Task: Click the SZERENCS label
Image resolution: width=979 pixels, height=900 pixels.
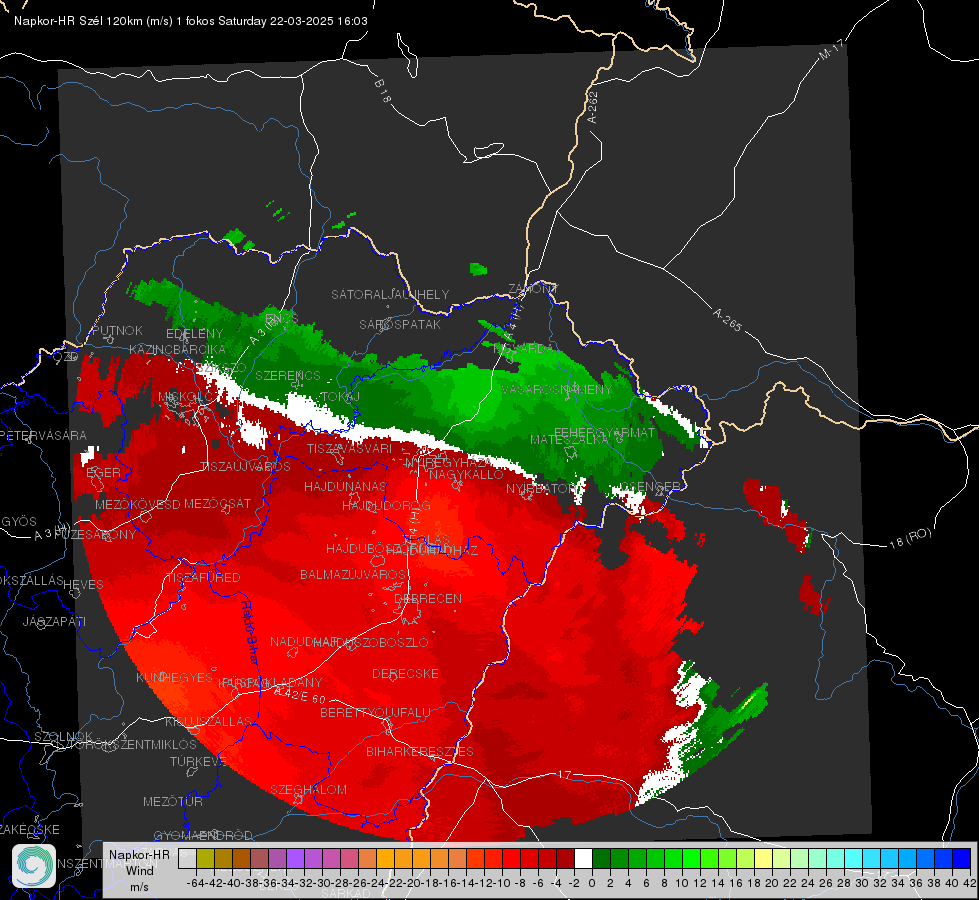Action: pyautogui.click(x=288, y=375)
